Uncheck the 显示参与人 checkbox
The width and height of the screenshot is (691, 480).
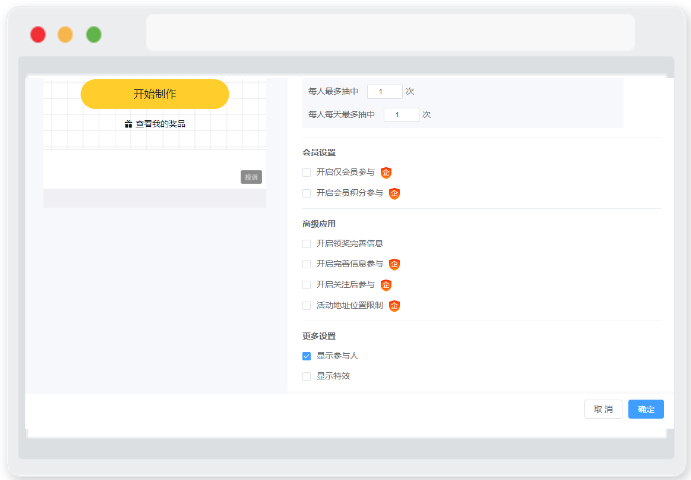(x=306, y=356)
